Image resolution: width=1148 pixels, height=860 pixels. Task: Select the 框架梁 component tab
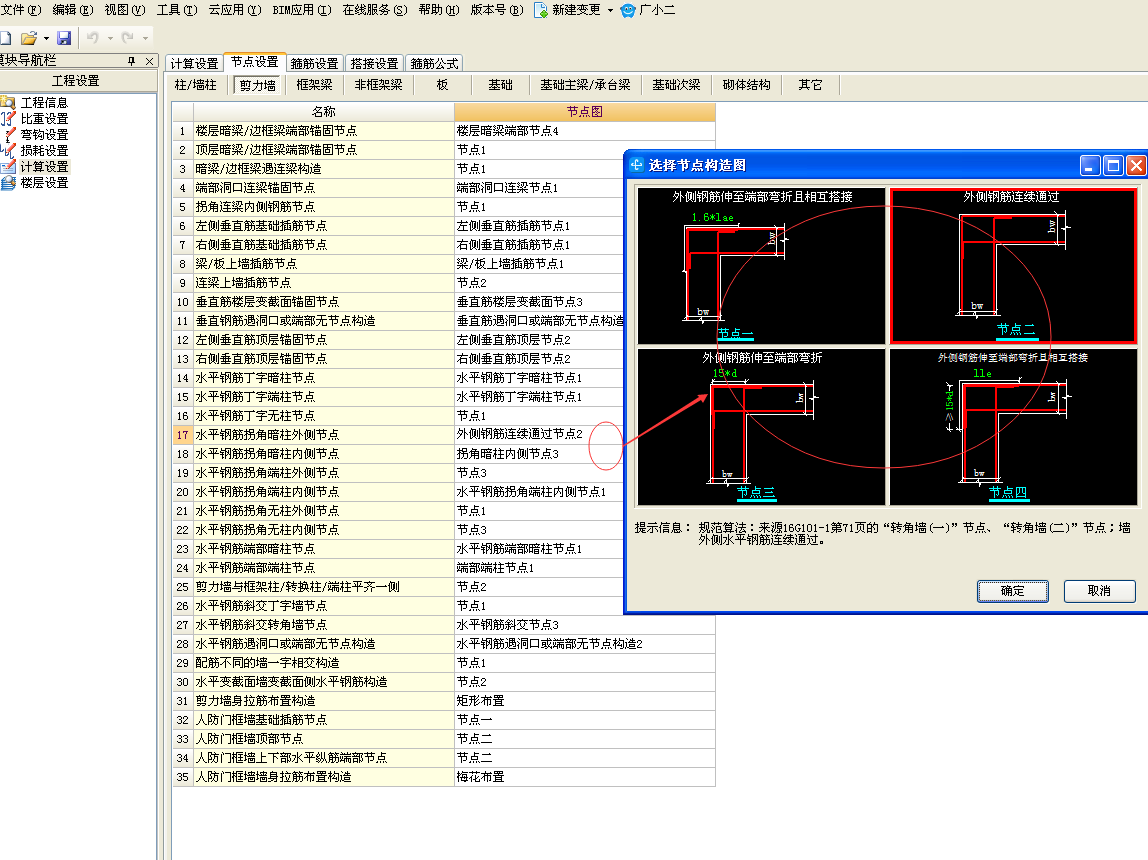pos(314,85)
